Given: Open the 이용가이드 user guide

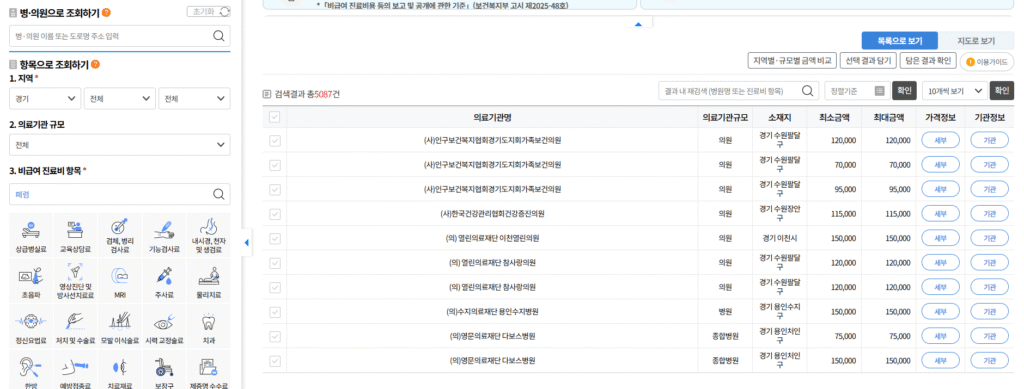Looking at the screenshot, I should pos(986,61).
